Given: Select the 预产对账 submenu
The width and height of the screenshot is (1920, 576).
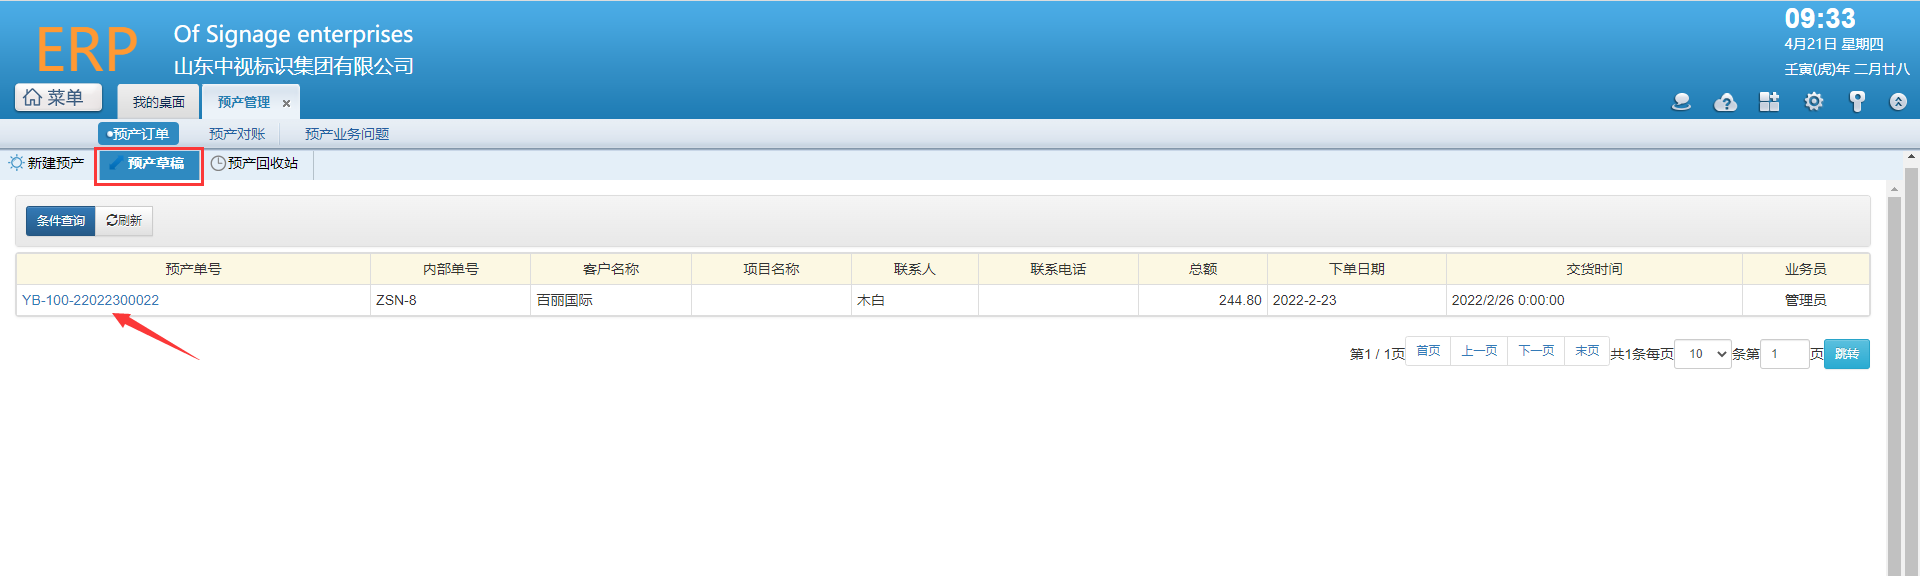Looking at the screenshot, I should point(237,134).
